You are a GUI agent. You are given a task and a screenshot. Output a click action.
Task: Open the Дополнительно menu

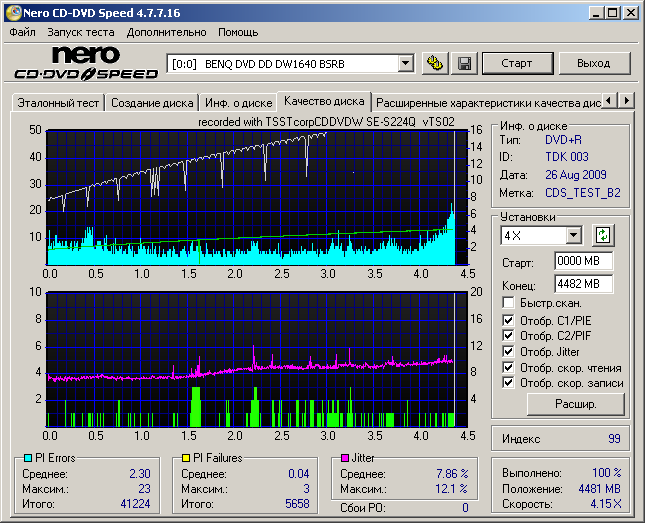click(165, 32)
